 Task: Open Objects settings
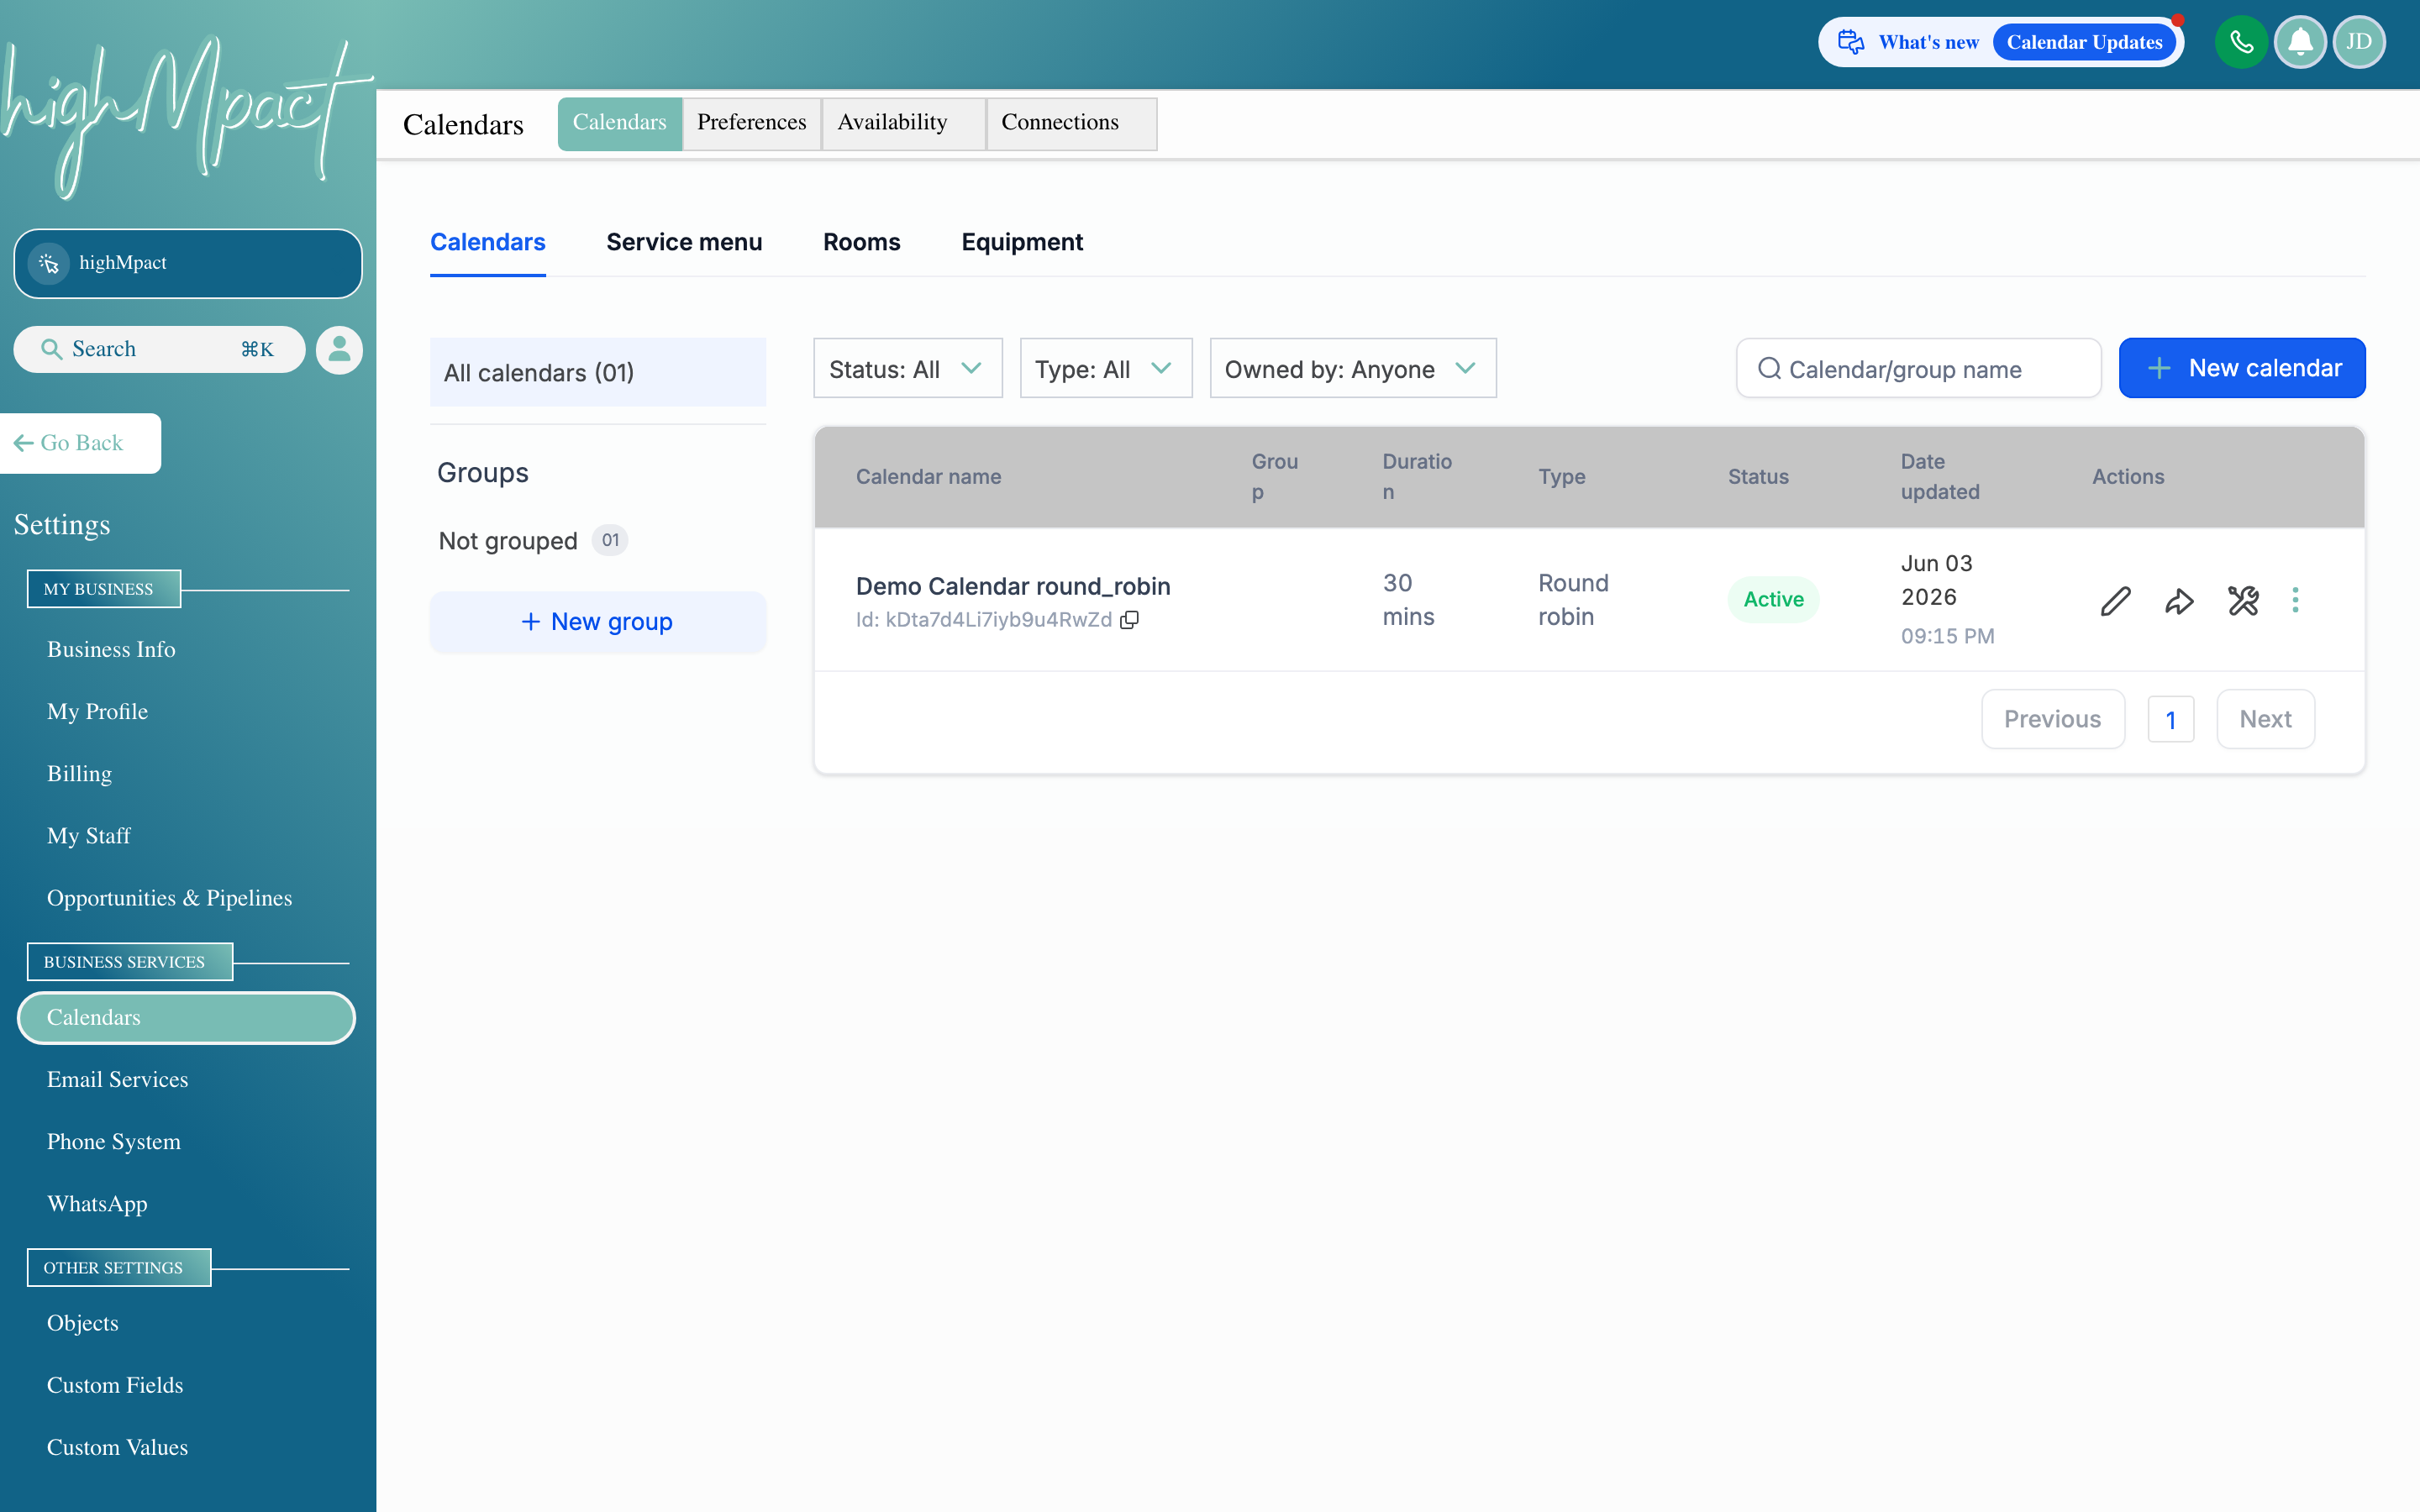pyautogui.click(x=82, y=1322)
